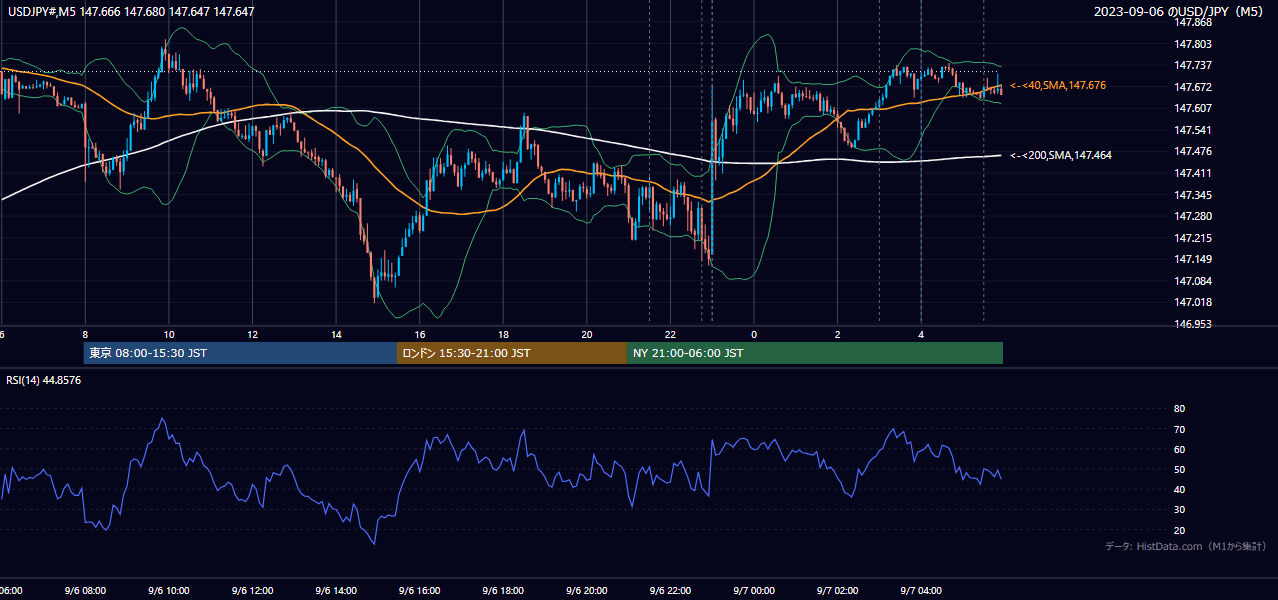Select the London 15:30-21:00 JST session bar
This screenshot has height=600, width=1278.
click(x=512, y=353)
